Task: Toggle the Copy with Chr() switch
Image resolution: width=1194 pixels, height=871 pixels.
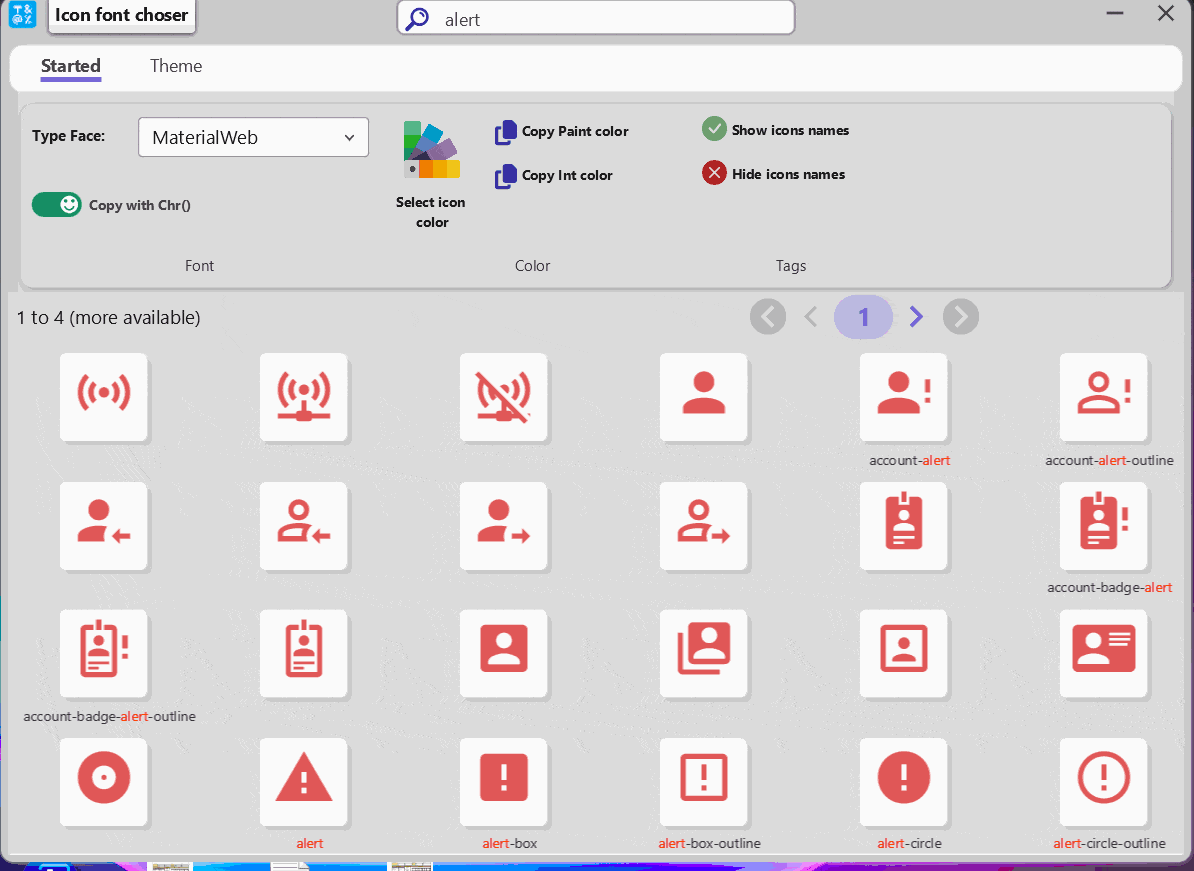Action: [x=56, y=205]
